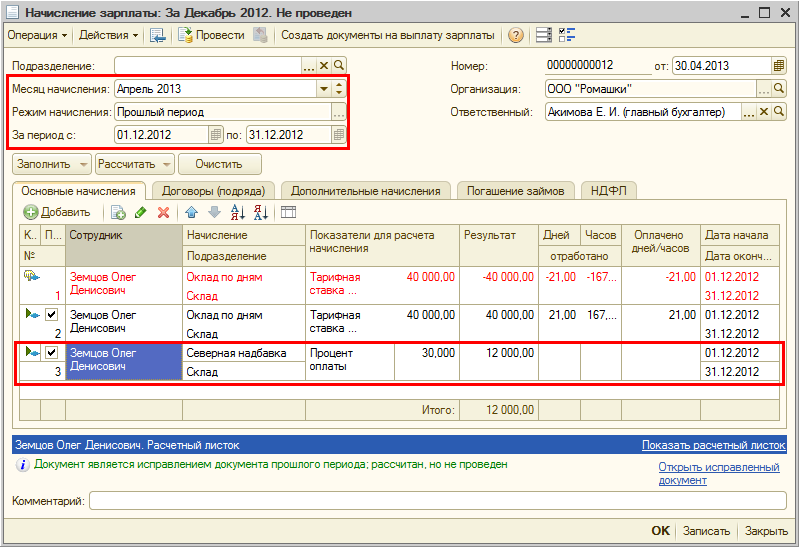Click the red X delete row icon
This screenshot has width=799, height=547.
(163, 212)
